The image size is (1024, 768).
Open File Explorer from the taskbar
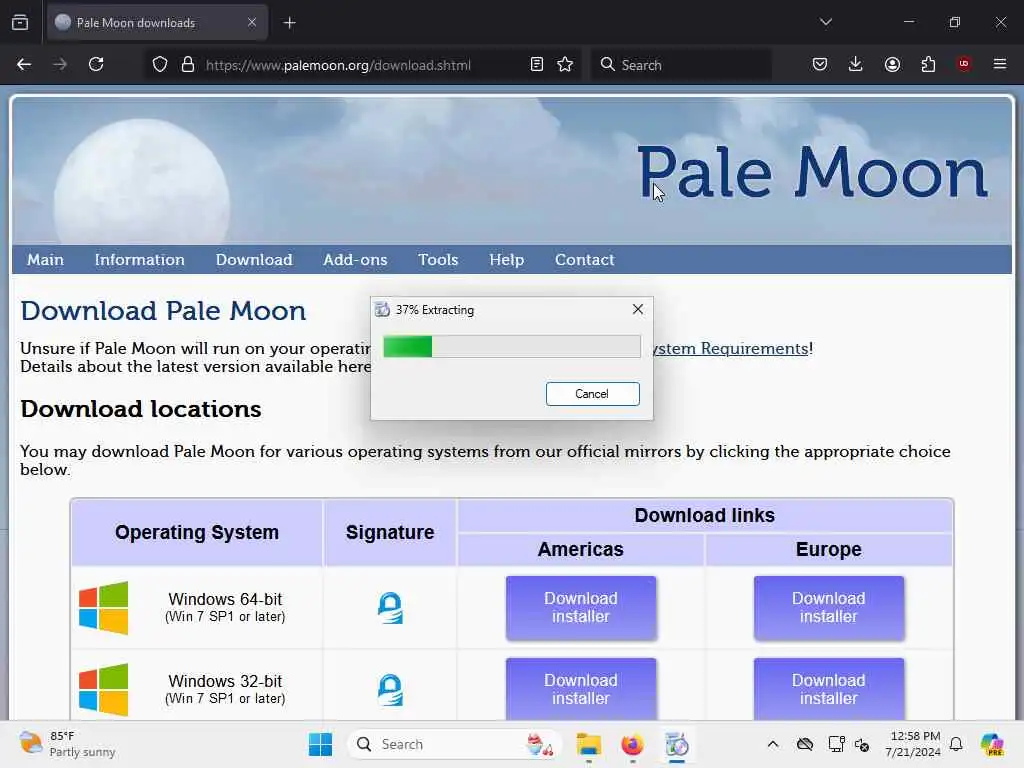pyautogui.click(x=588, y=744)
